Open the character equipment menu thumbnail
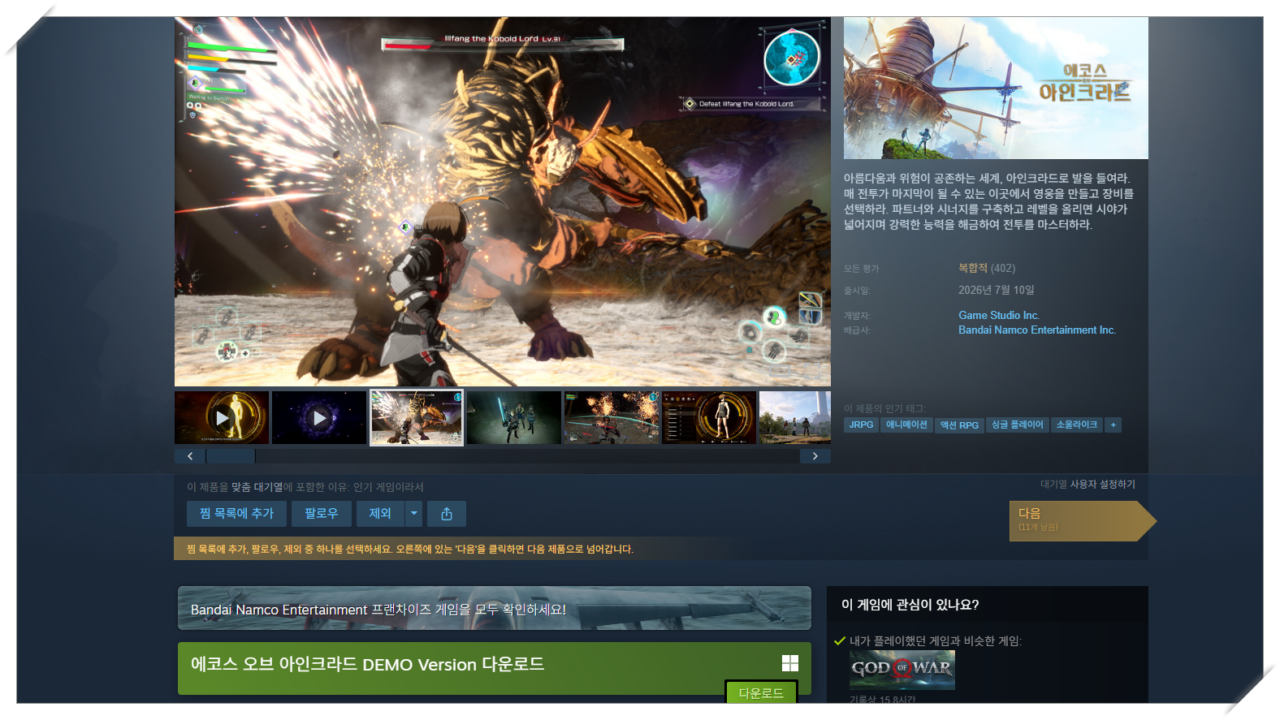Viewport: 1280px width, 720px height. point(709,418)
